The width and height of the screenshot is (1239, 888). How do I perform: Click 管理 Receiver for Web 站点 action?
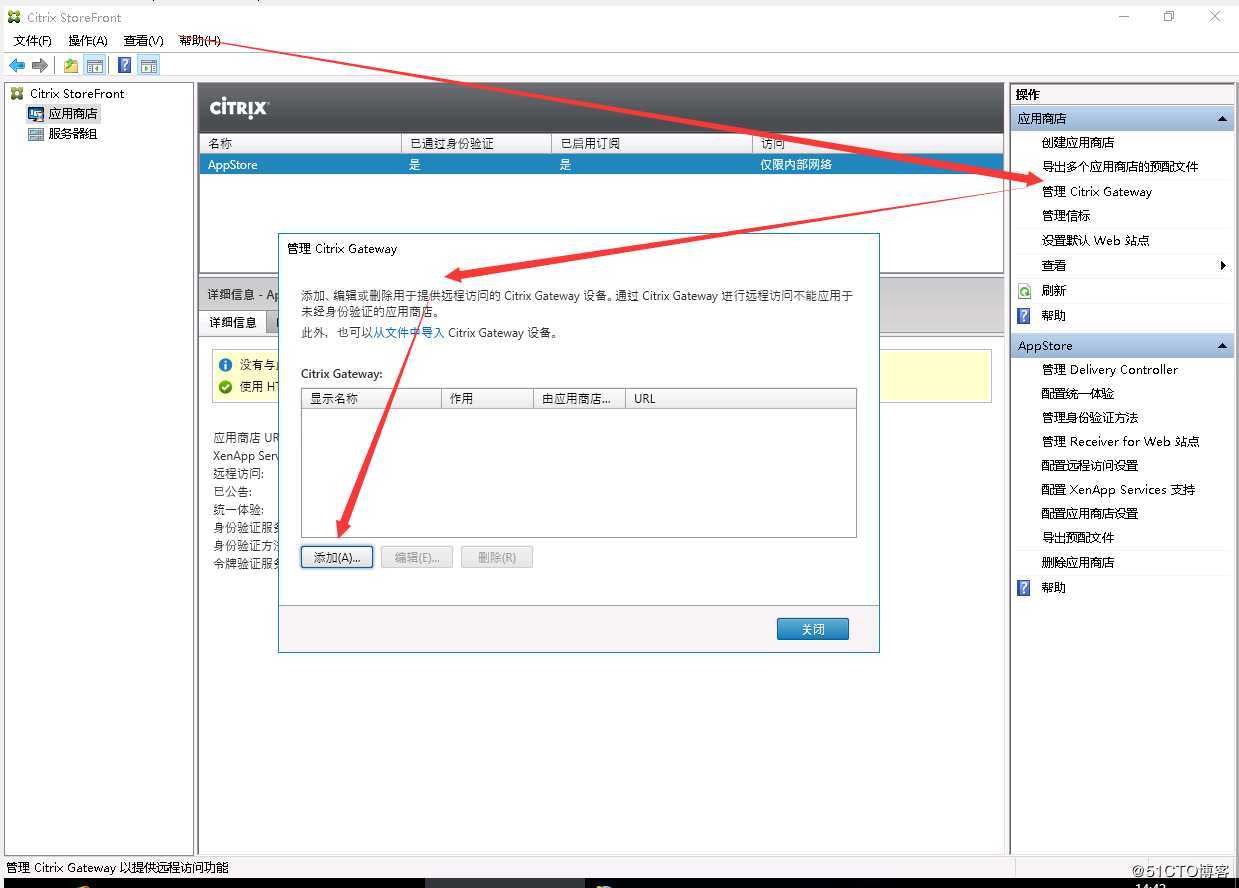tap(1120, 442)
